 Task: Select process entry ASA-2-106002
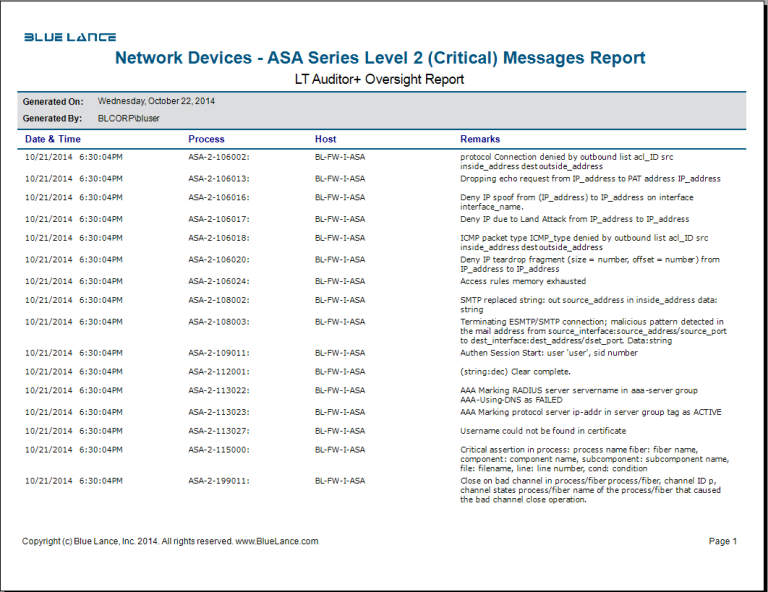tap(219, 157)
